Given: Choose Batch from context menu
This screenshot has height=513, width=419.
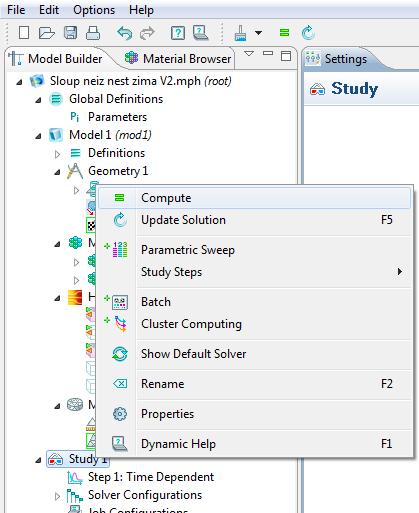Looking at the screenshot, I should pyautogui.click(x=255, y=302).
